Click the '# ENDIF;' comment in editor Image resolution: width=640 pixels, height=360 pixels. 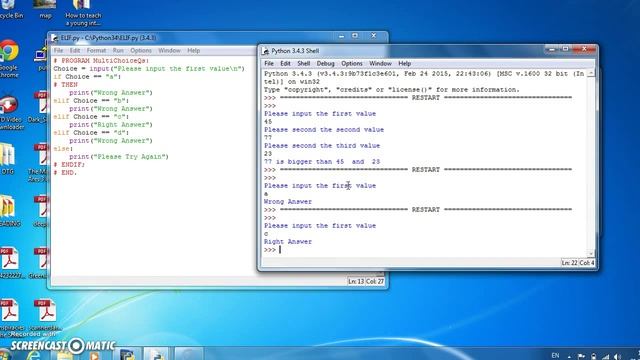point(69,165)
